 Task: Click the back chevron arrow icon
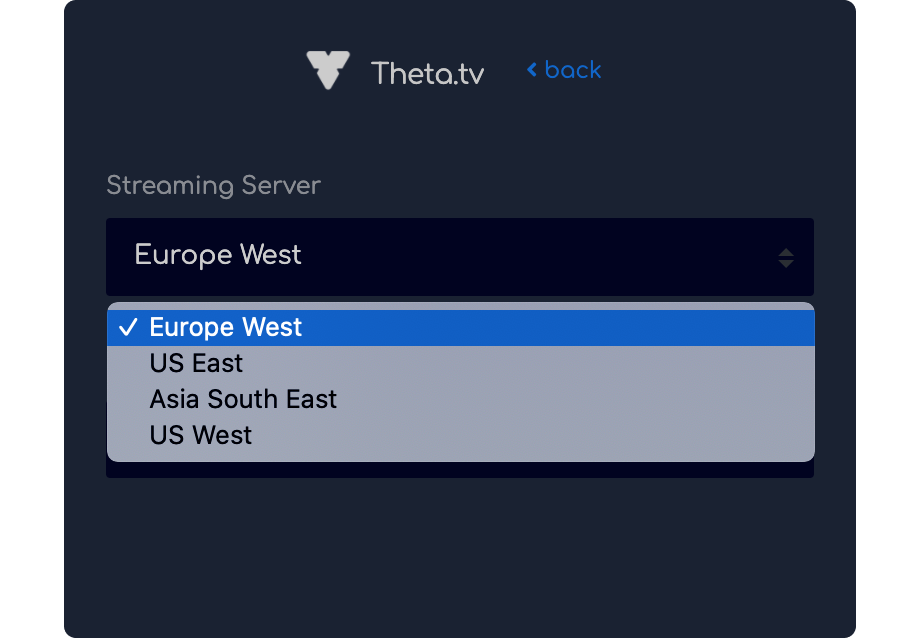(x=532, y=70)
